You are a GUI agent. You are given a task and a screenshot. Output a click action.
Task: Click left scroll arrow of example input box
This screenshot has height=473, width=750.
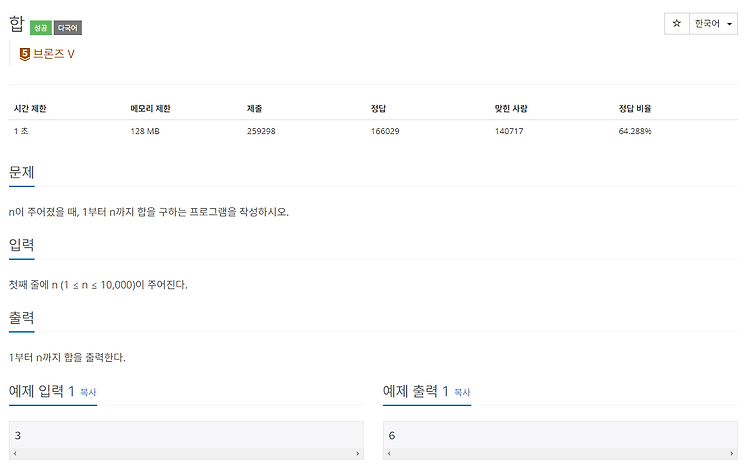click(15, 453)
